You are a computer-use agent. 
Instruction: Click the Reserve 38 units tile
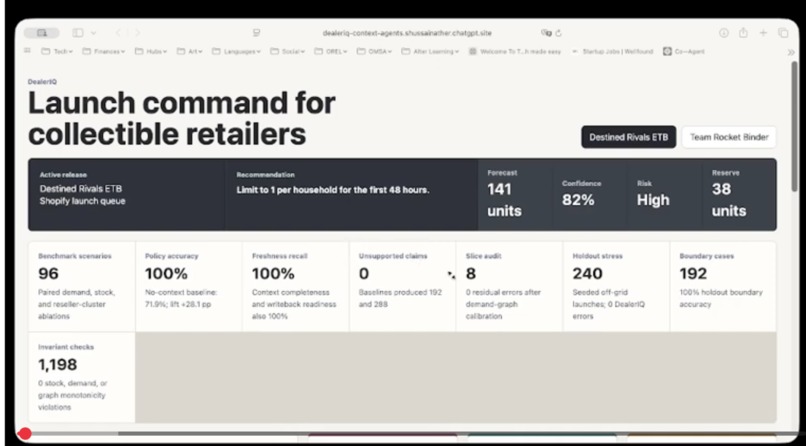tap(739, 194)
